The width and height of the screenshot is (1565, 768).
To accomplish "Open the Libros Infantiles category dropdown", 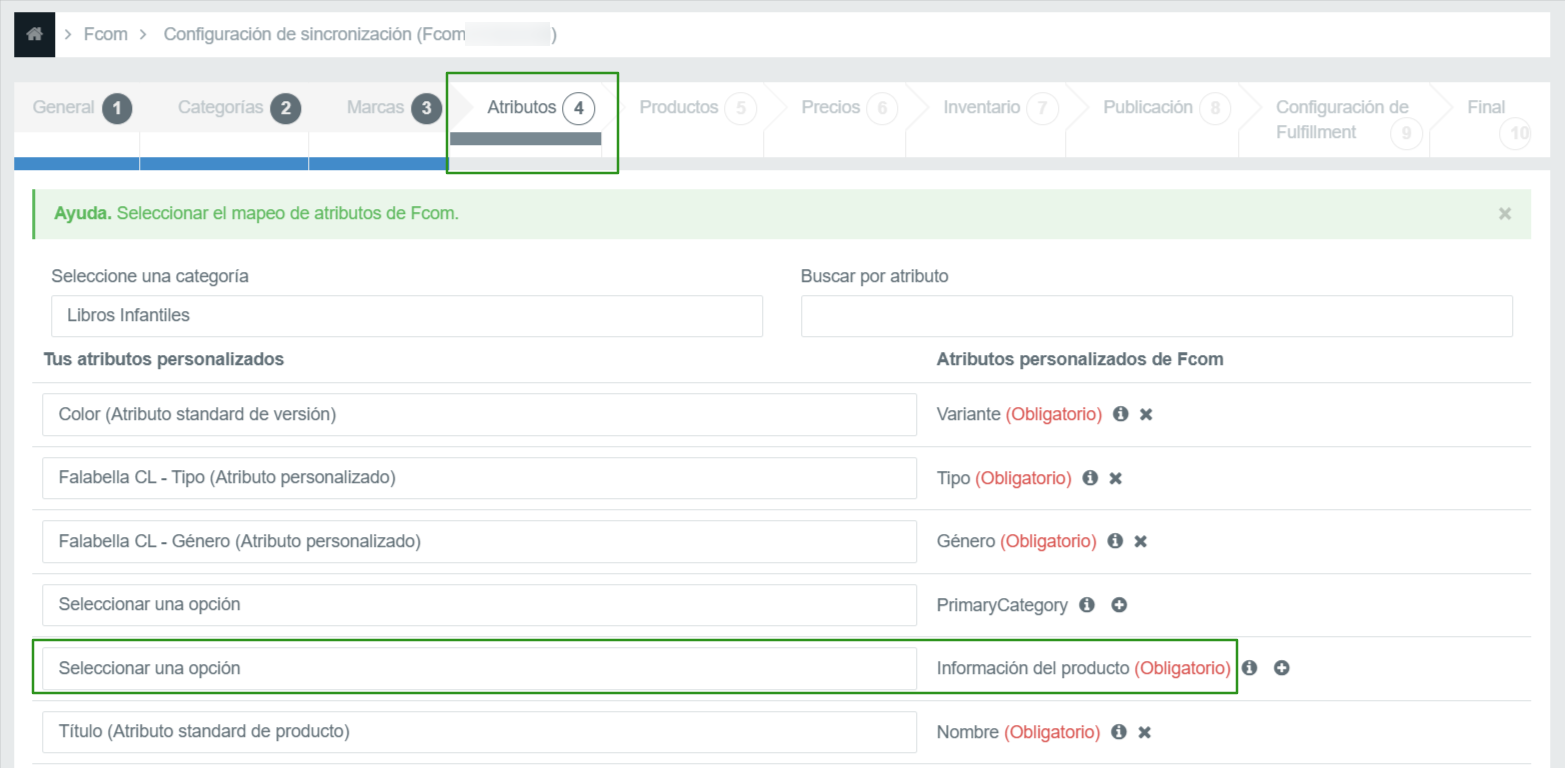I will pos(406,316).
